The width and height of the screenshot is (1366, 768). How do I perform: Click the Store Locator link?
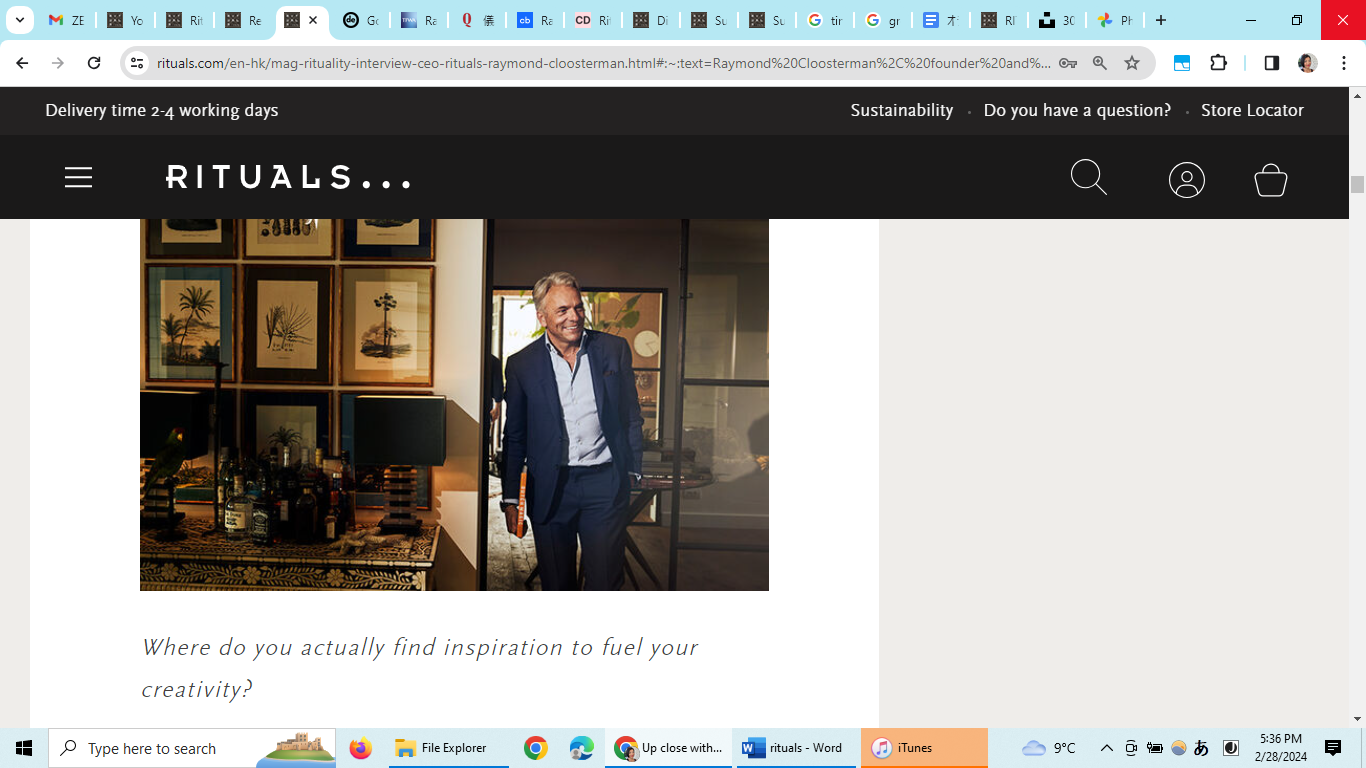1252,110
